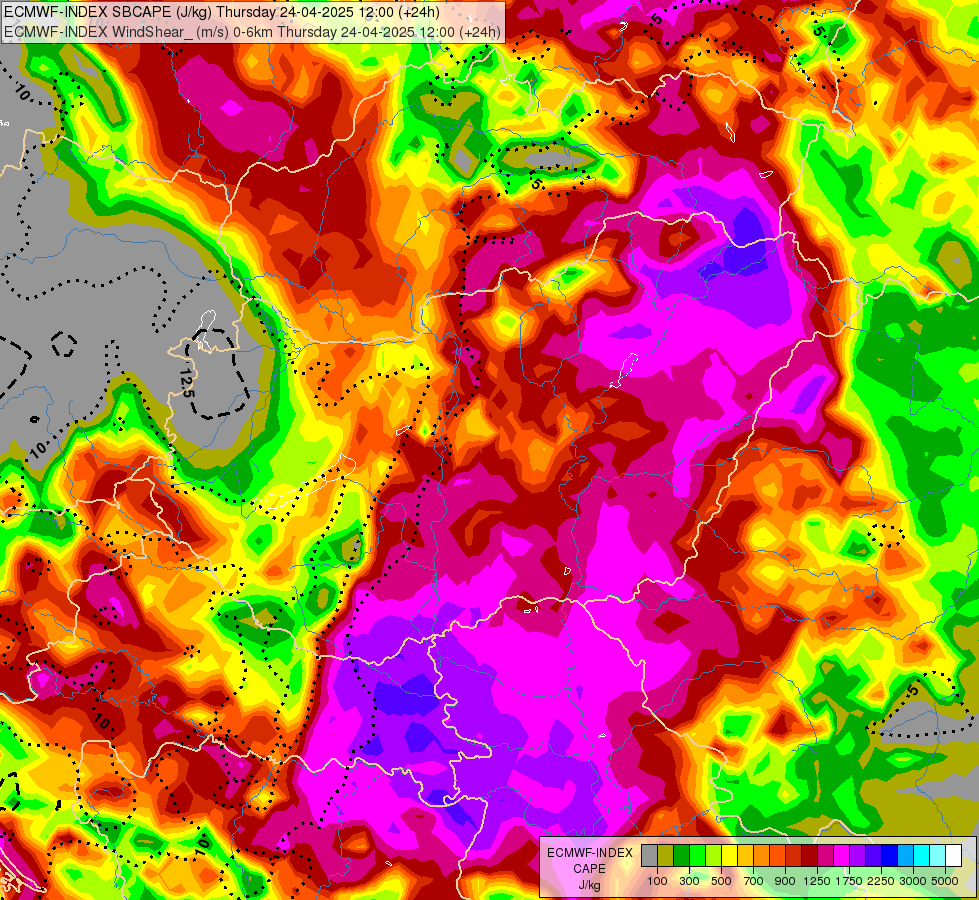Pick the pure yellow legend swatch
979x900 pixels.
(729, 855)
